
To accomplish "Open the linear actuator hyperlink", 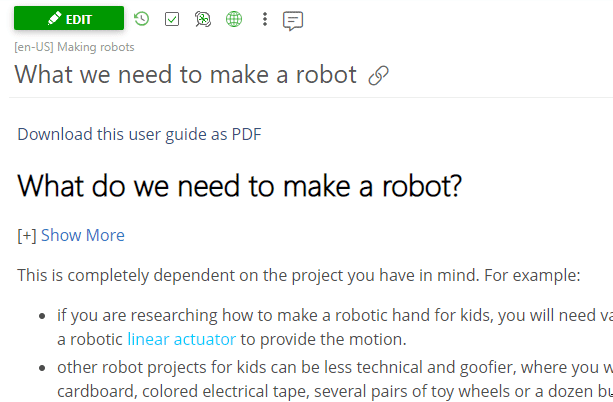I will (183, 340).
